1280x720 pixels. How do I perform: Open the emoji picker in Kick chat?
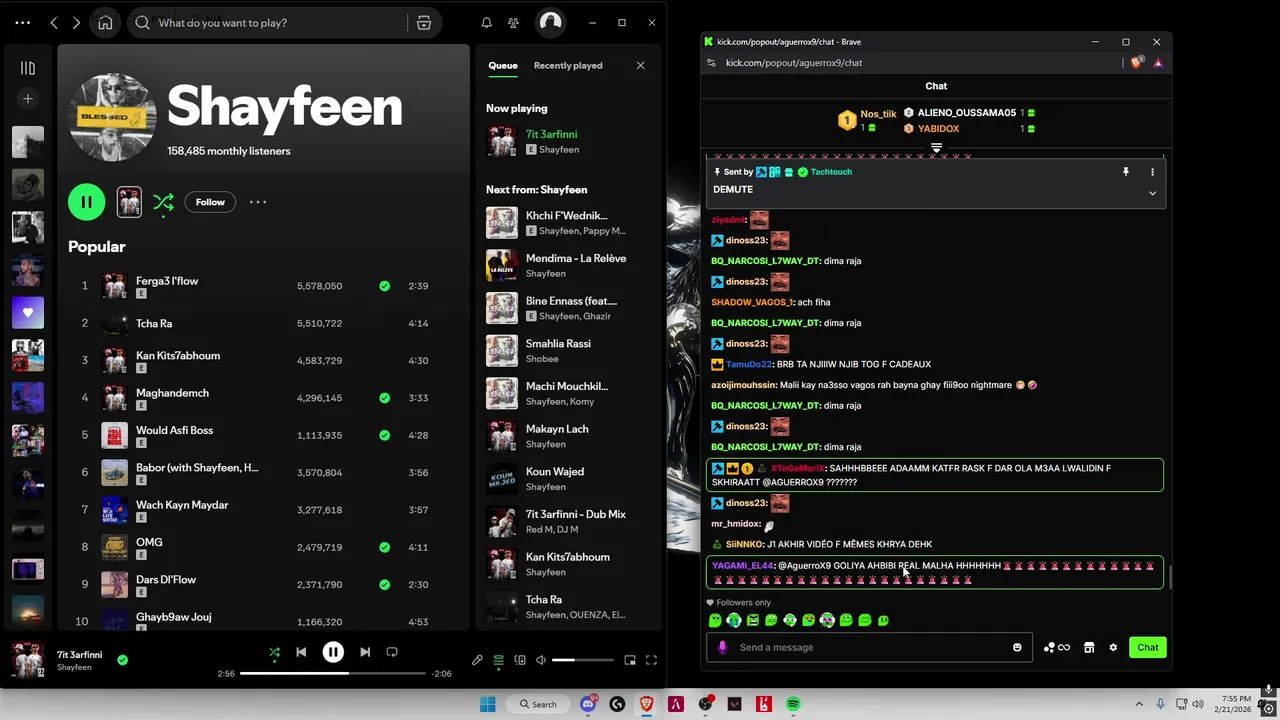(x=1017, y=647)
